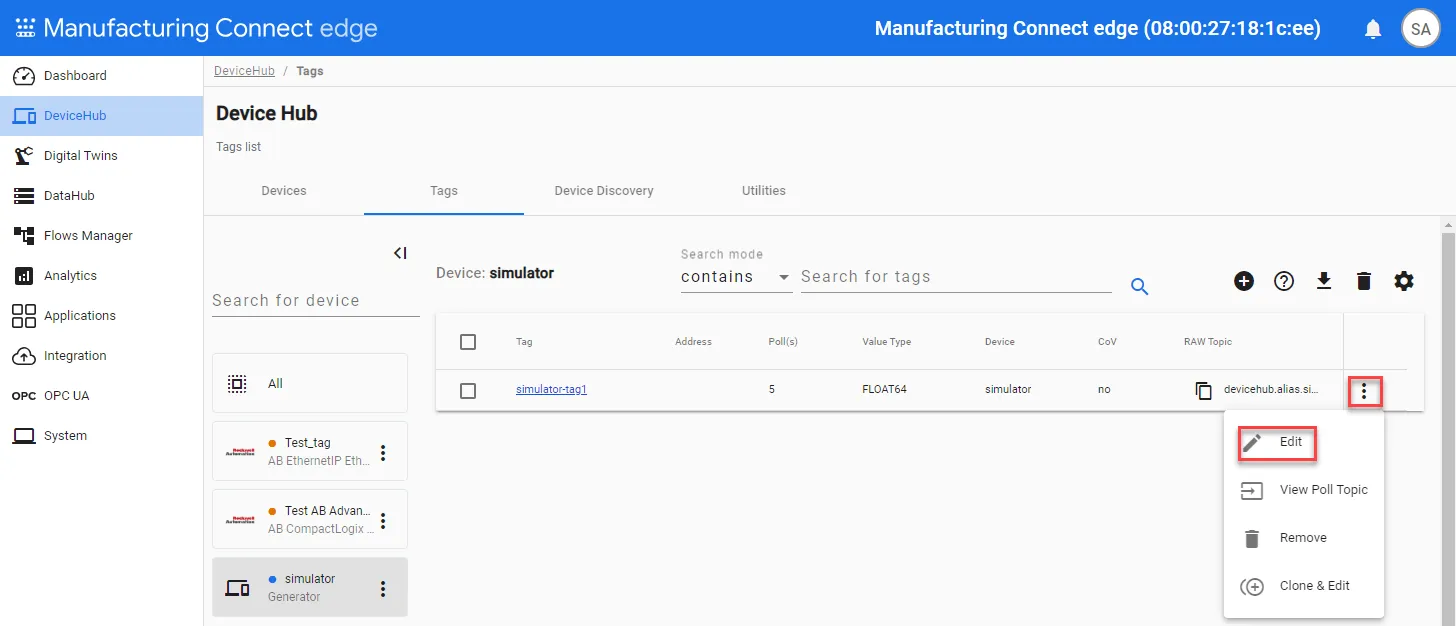Open the help question mark icon
This screenshot has height=626, width=1456.
(x=1284, y=281)
